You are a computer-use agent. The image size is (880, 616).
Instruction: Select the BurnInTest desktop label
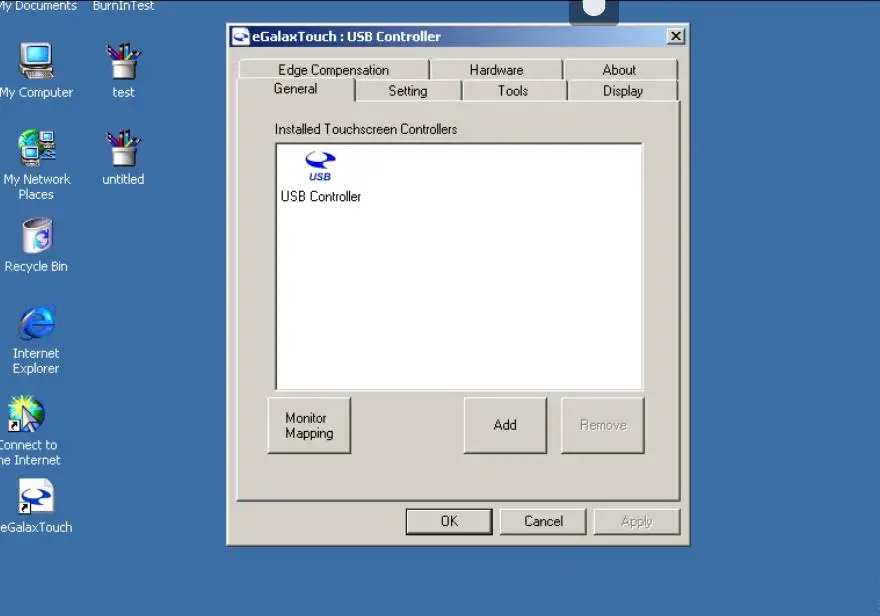pyautogui.click(x=123, y=6)
